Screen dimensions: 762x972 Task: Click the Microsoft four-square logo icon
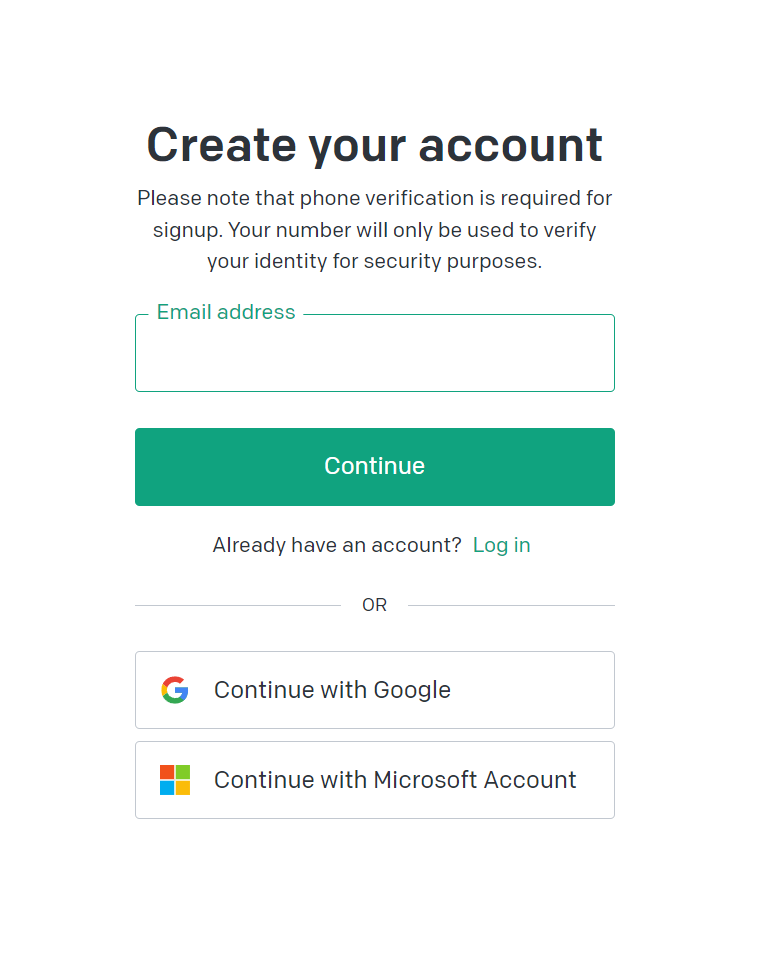click(x=175, y=780)
